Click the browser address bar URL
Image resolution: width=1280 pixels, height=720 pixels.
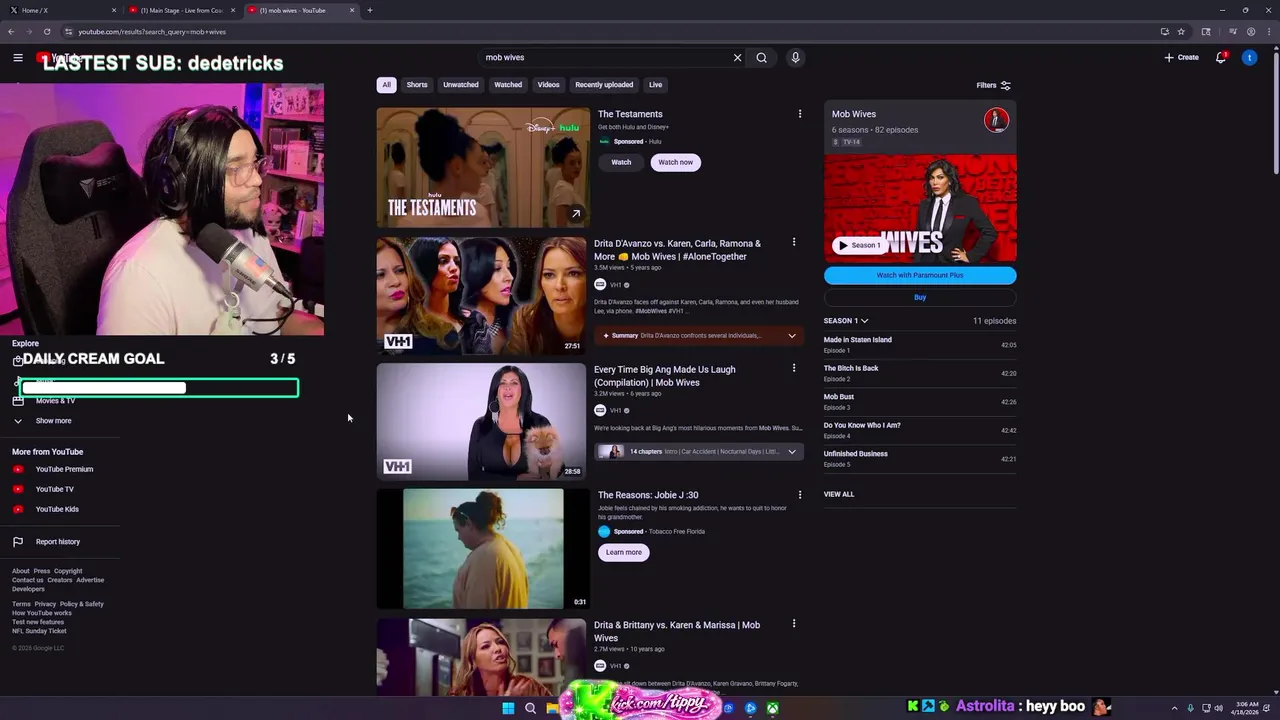click(x=152, y=32)
